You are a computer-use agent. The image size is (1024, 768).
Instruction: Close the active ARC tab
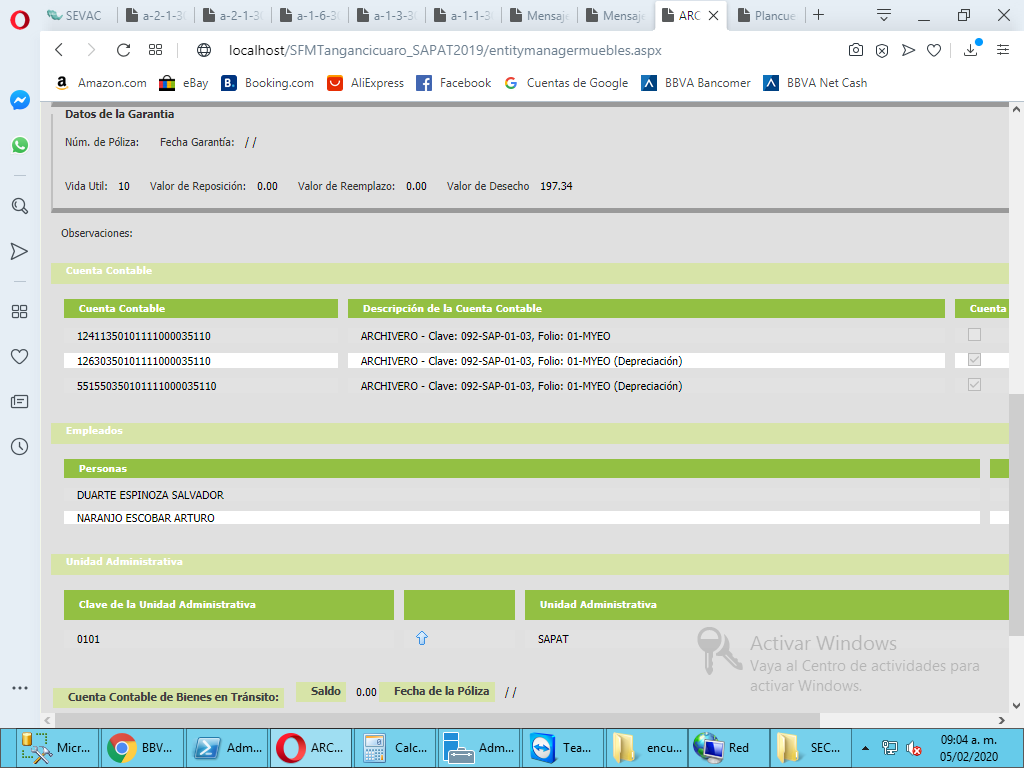coord(714,16)
